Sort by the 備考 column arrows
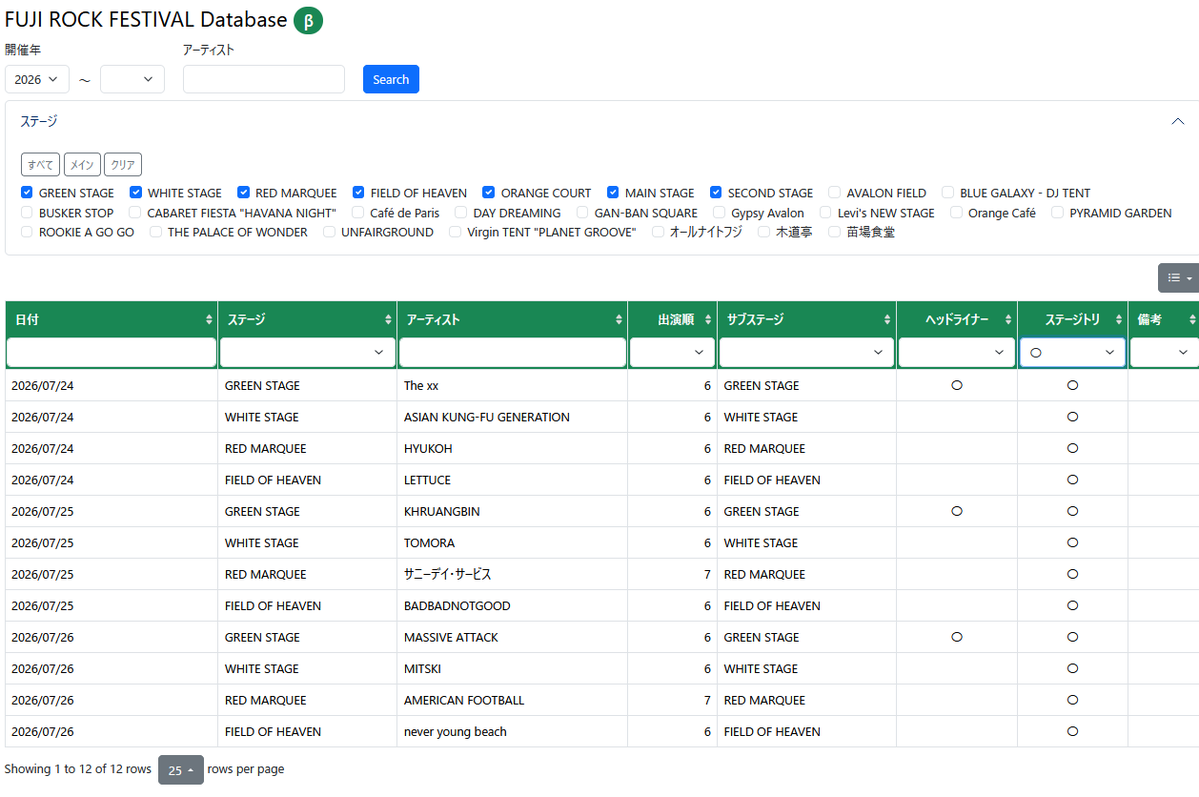 (x=1192, y=320)
